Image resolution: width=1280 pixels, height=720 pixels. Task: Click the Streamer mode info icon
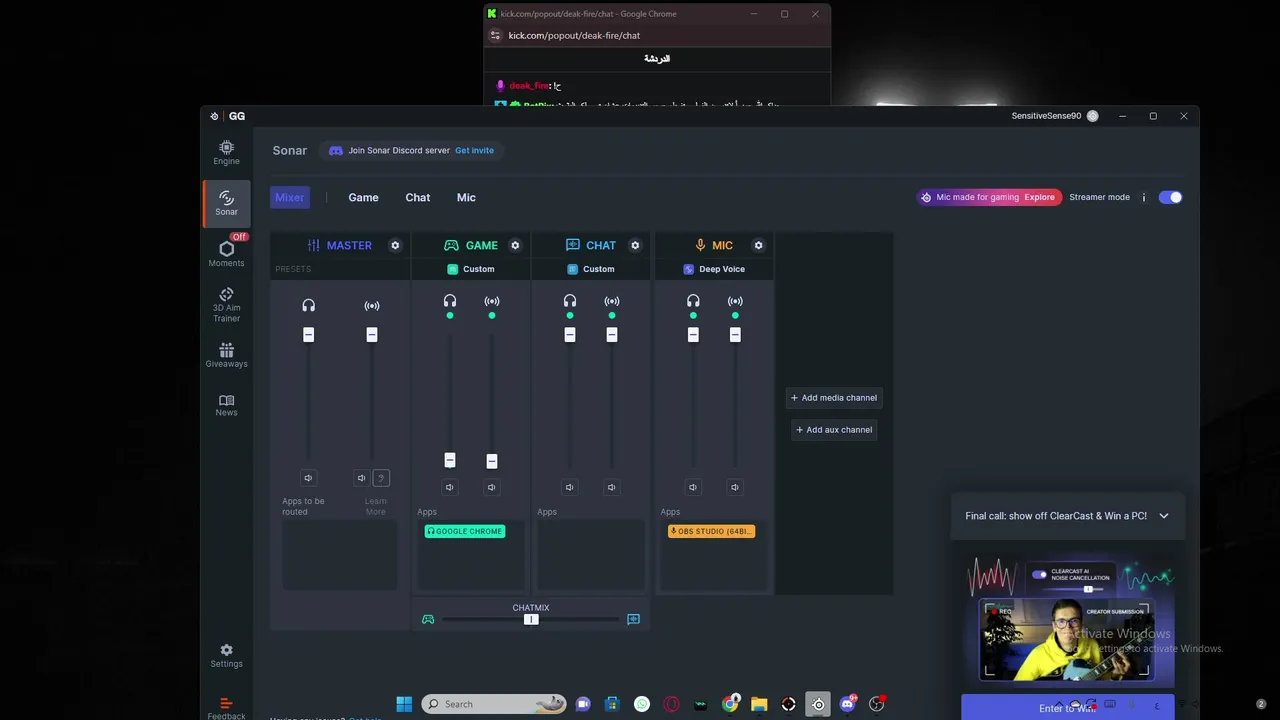pos(1144,197)
